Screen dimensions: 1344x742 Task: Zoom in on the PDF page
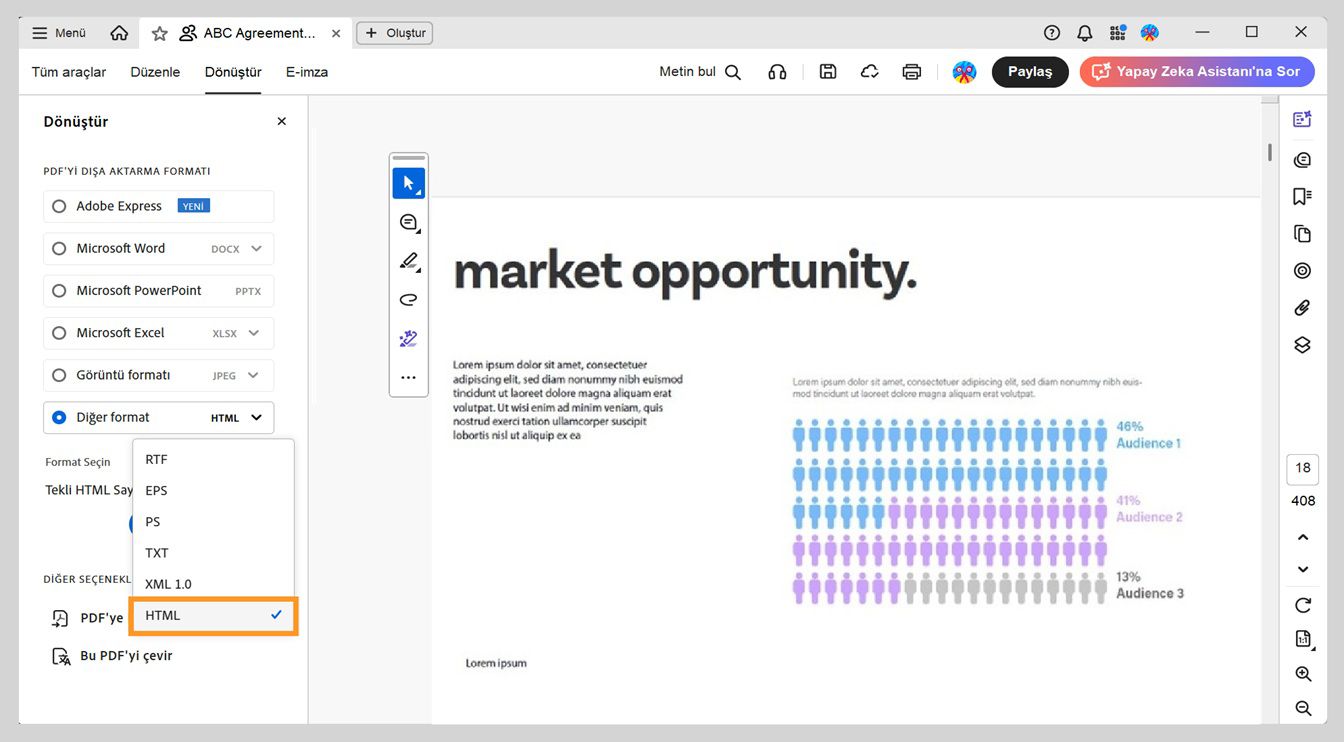pos(1302,673)
